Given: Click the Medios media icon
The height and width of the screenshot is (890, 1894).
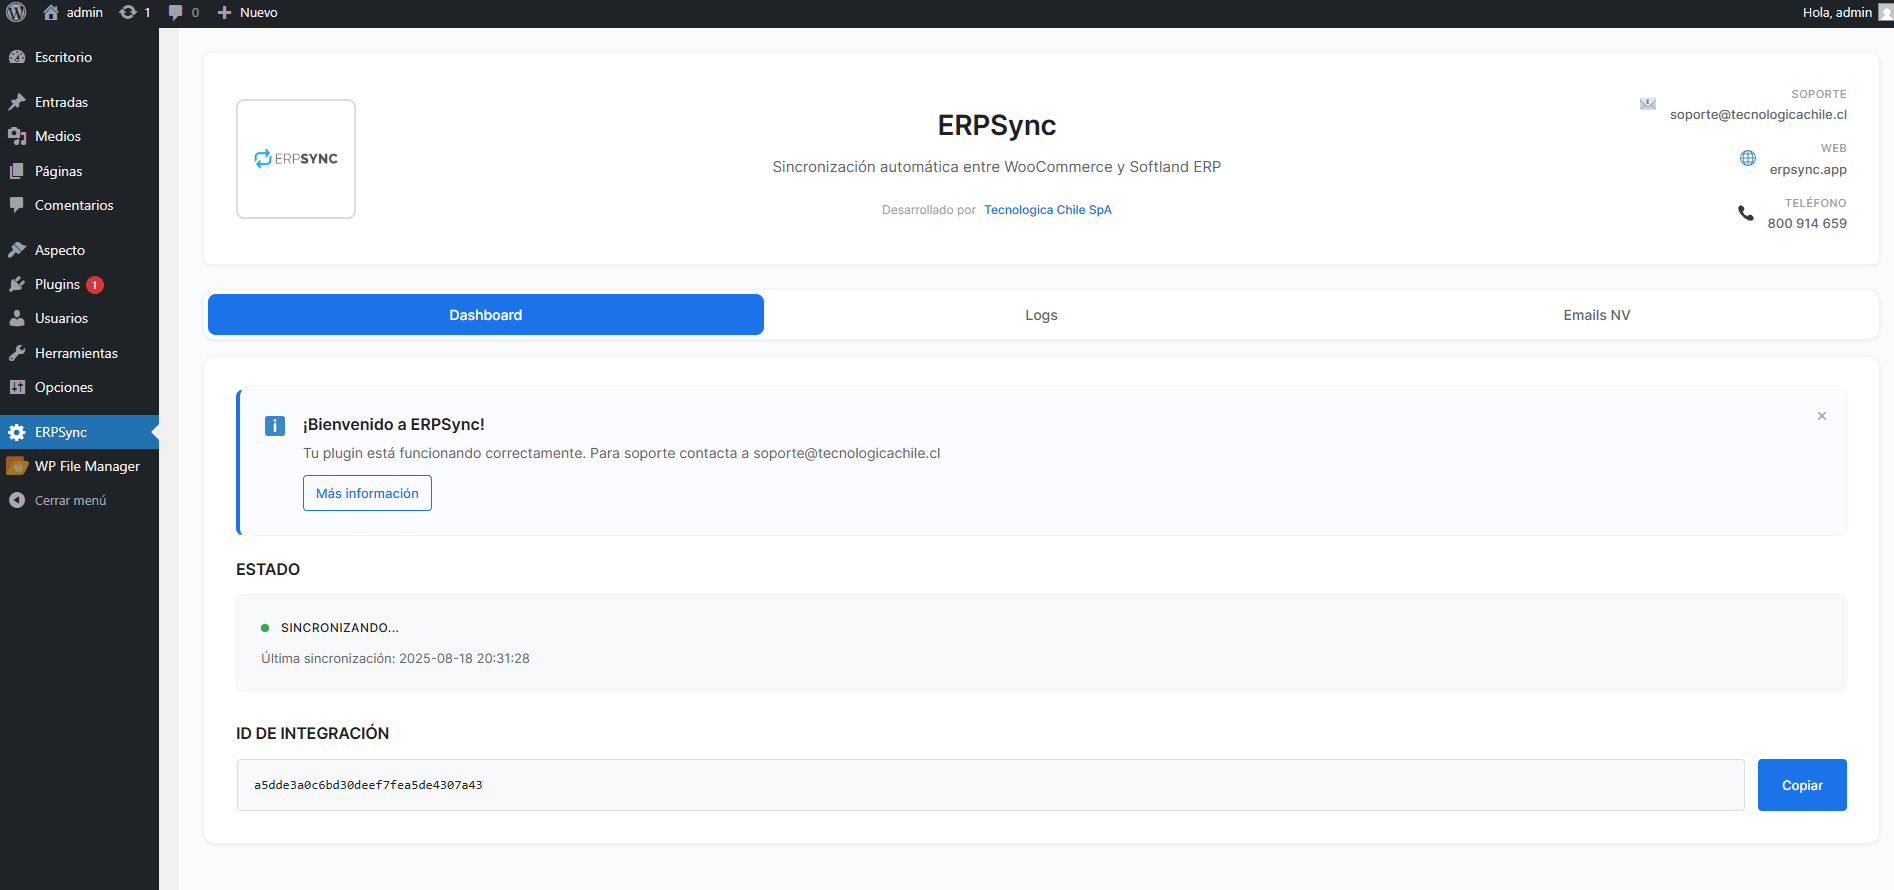Looking at the screenshot, I should pos(17,136).
